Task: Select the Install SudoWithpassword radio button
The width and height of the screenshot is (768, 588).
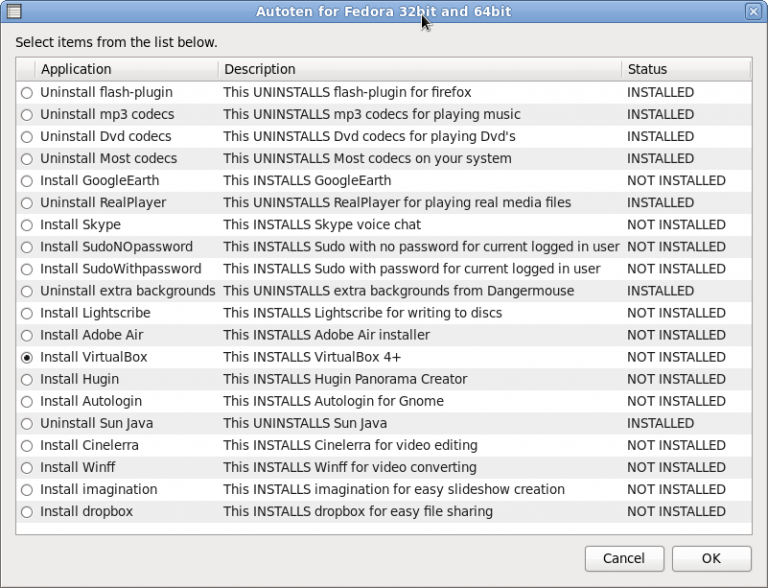Action: tap(27, 269)
